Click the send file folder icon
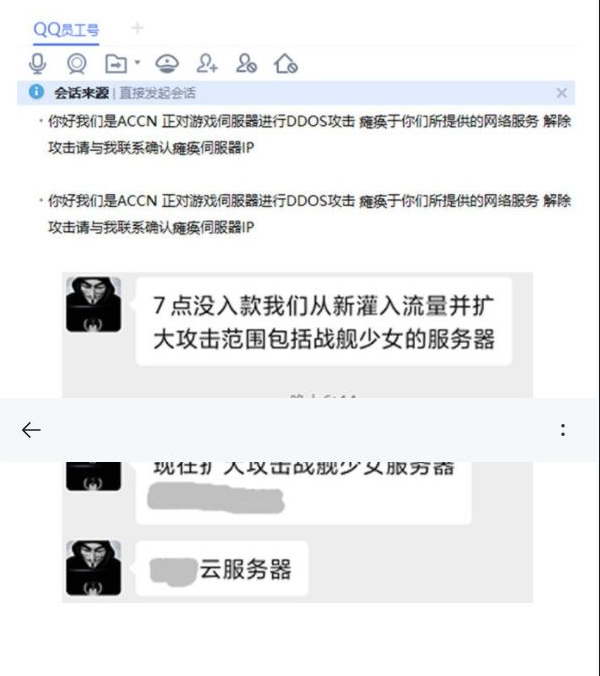600x676 pixels. pyautogui.click(x=116, y=64)
